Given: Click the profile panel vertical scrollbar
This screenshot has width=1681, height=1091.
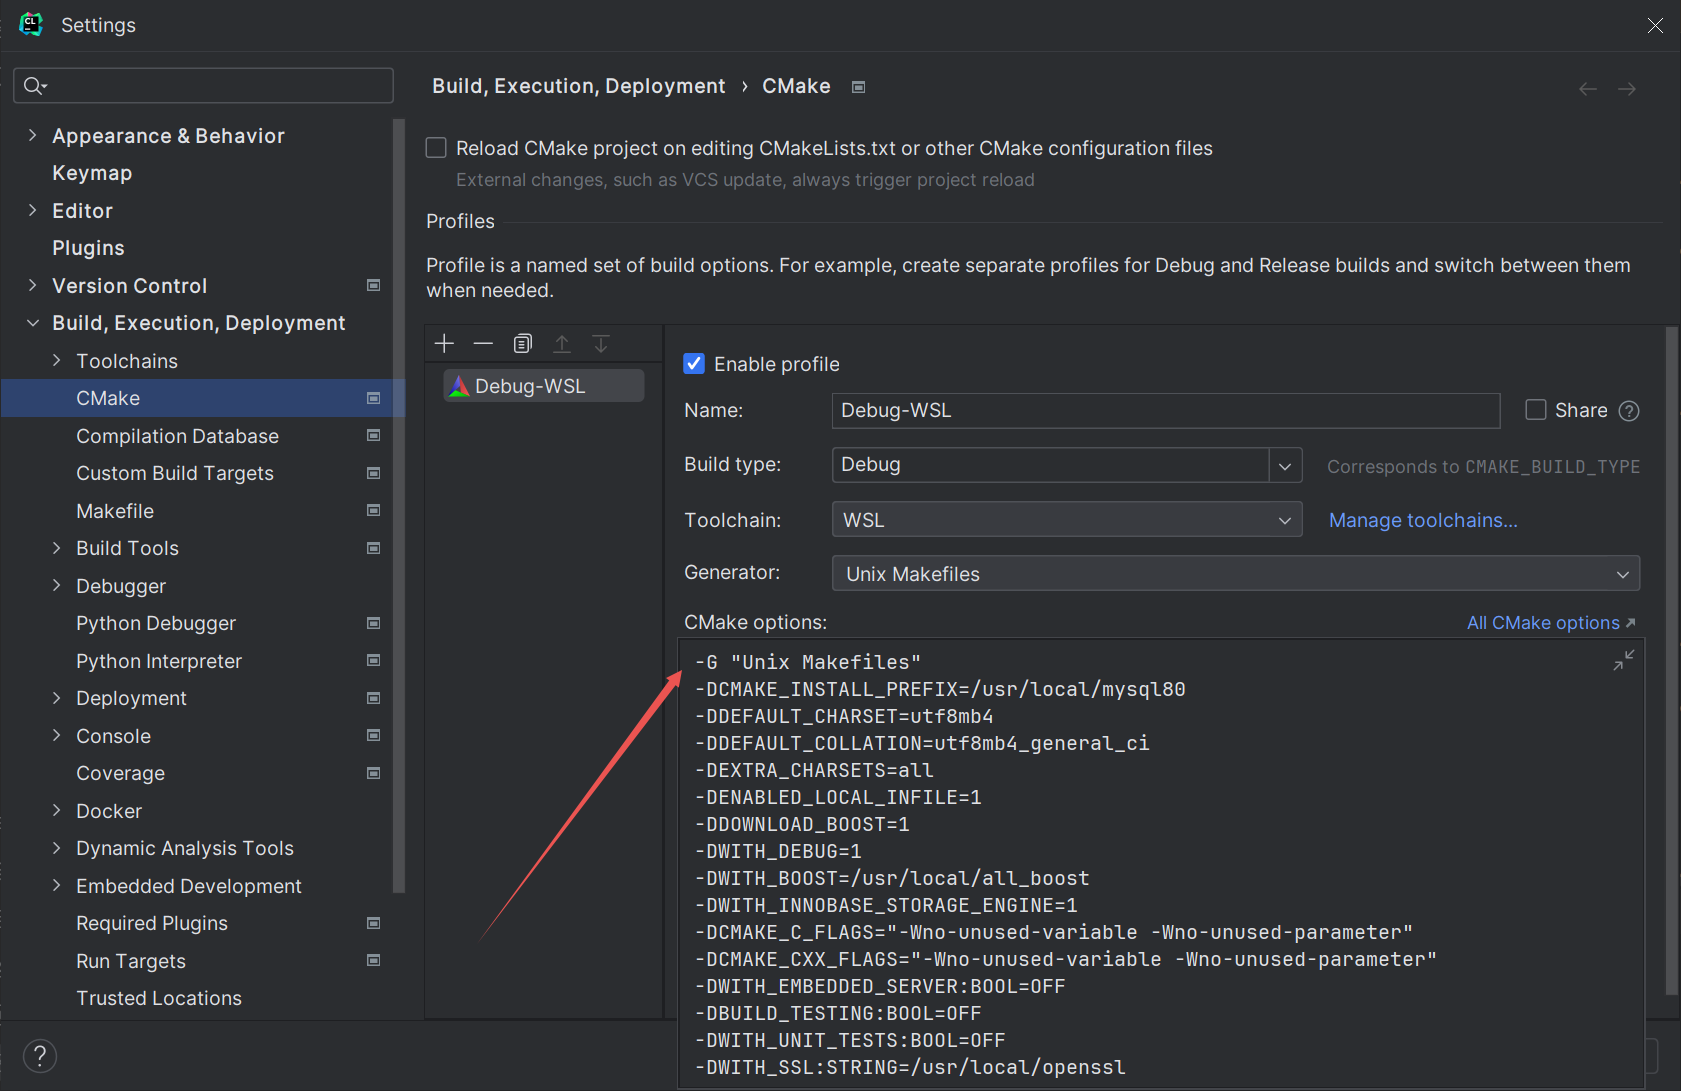Looking at the screenshot, I should [1672, 660].
